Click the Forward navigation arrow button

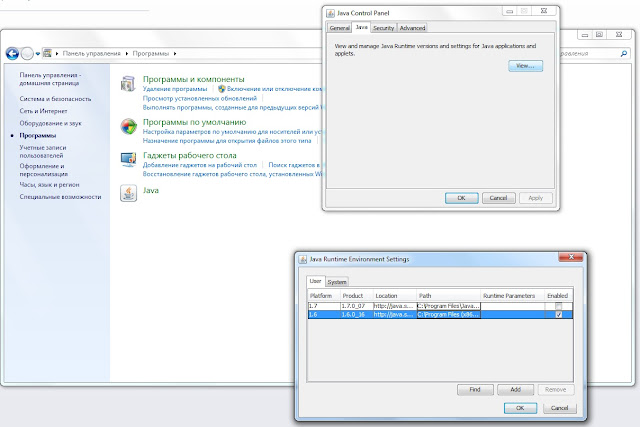click(x=27, y=53)
